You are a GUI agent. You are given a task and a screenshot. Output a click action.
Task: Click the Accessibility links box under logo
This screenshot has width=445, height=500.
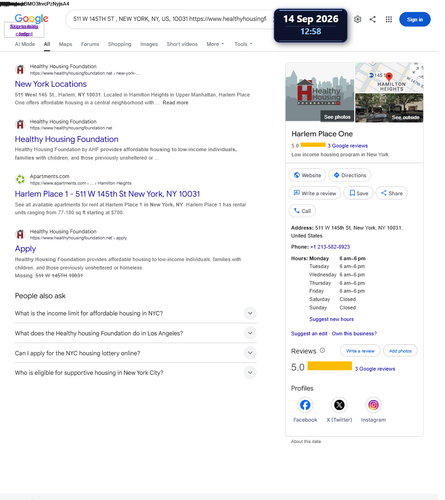click(x=24, y=30)
